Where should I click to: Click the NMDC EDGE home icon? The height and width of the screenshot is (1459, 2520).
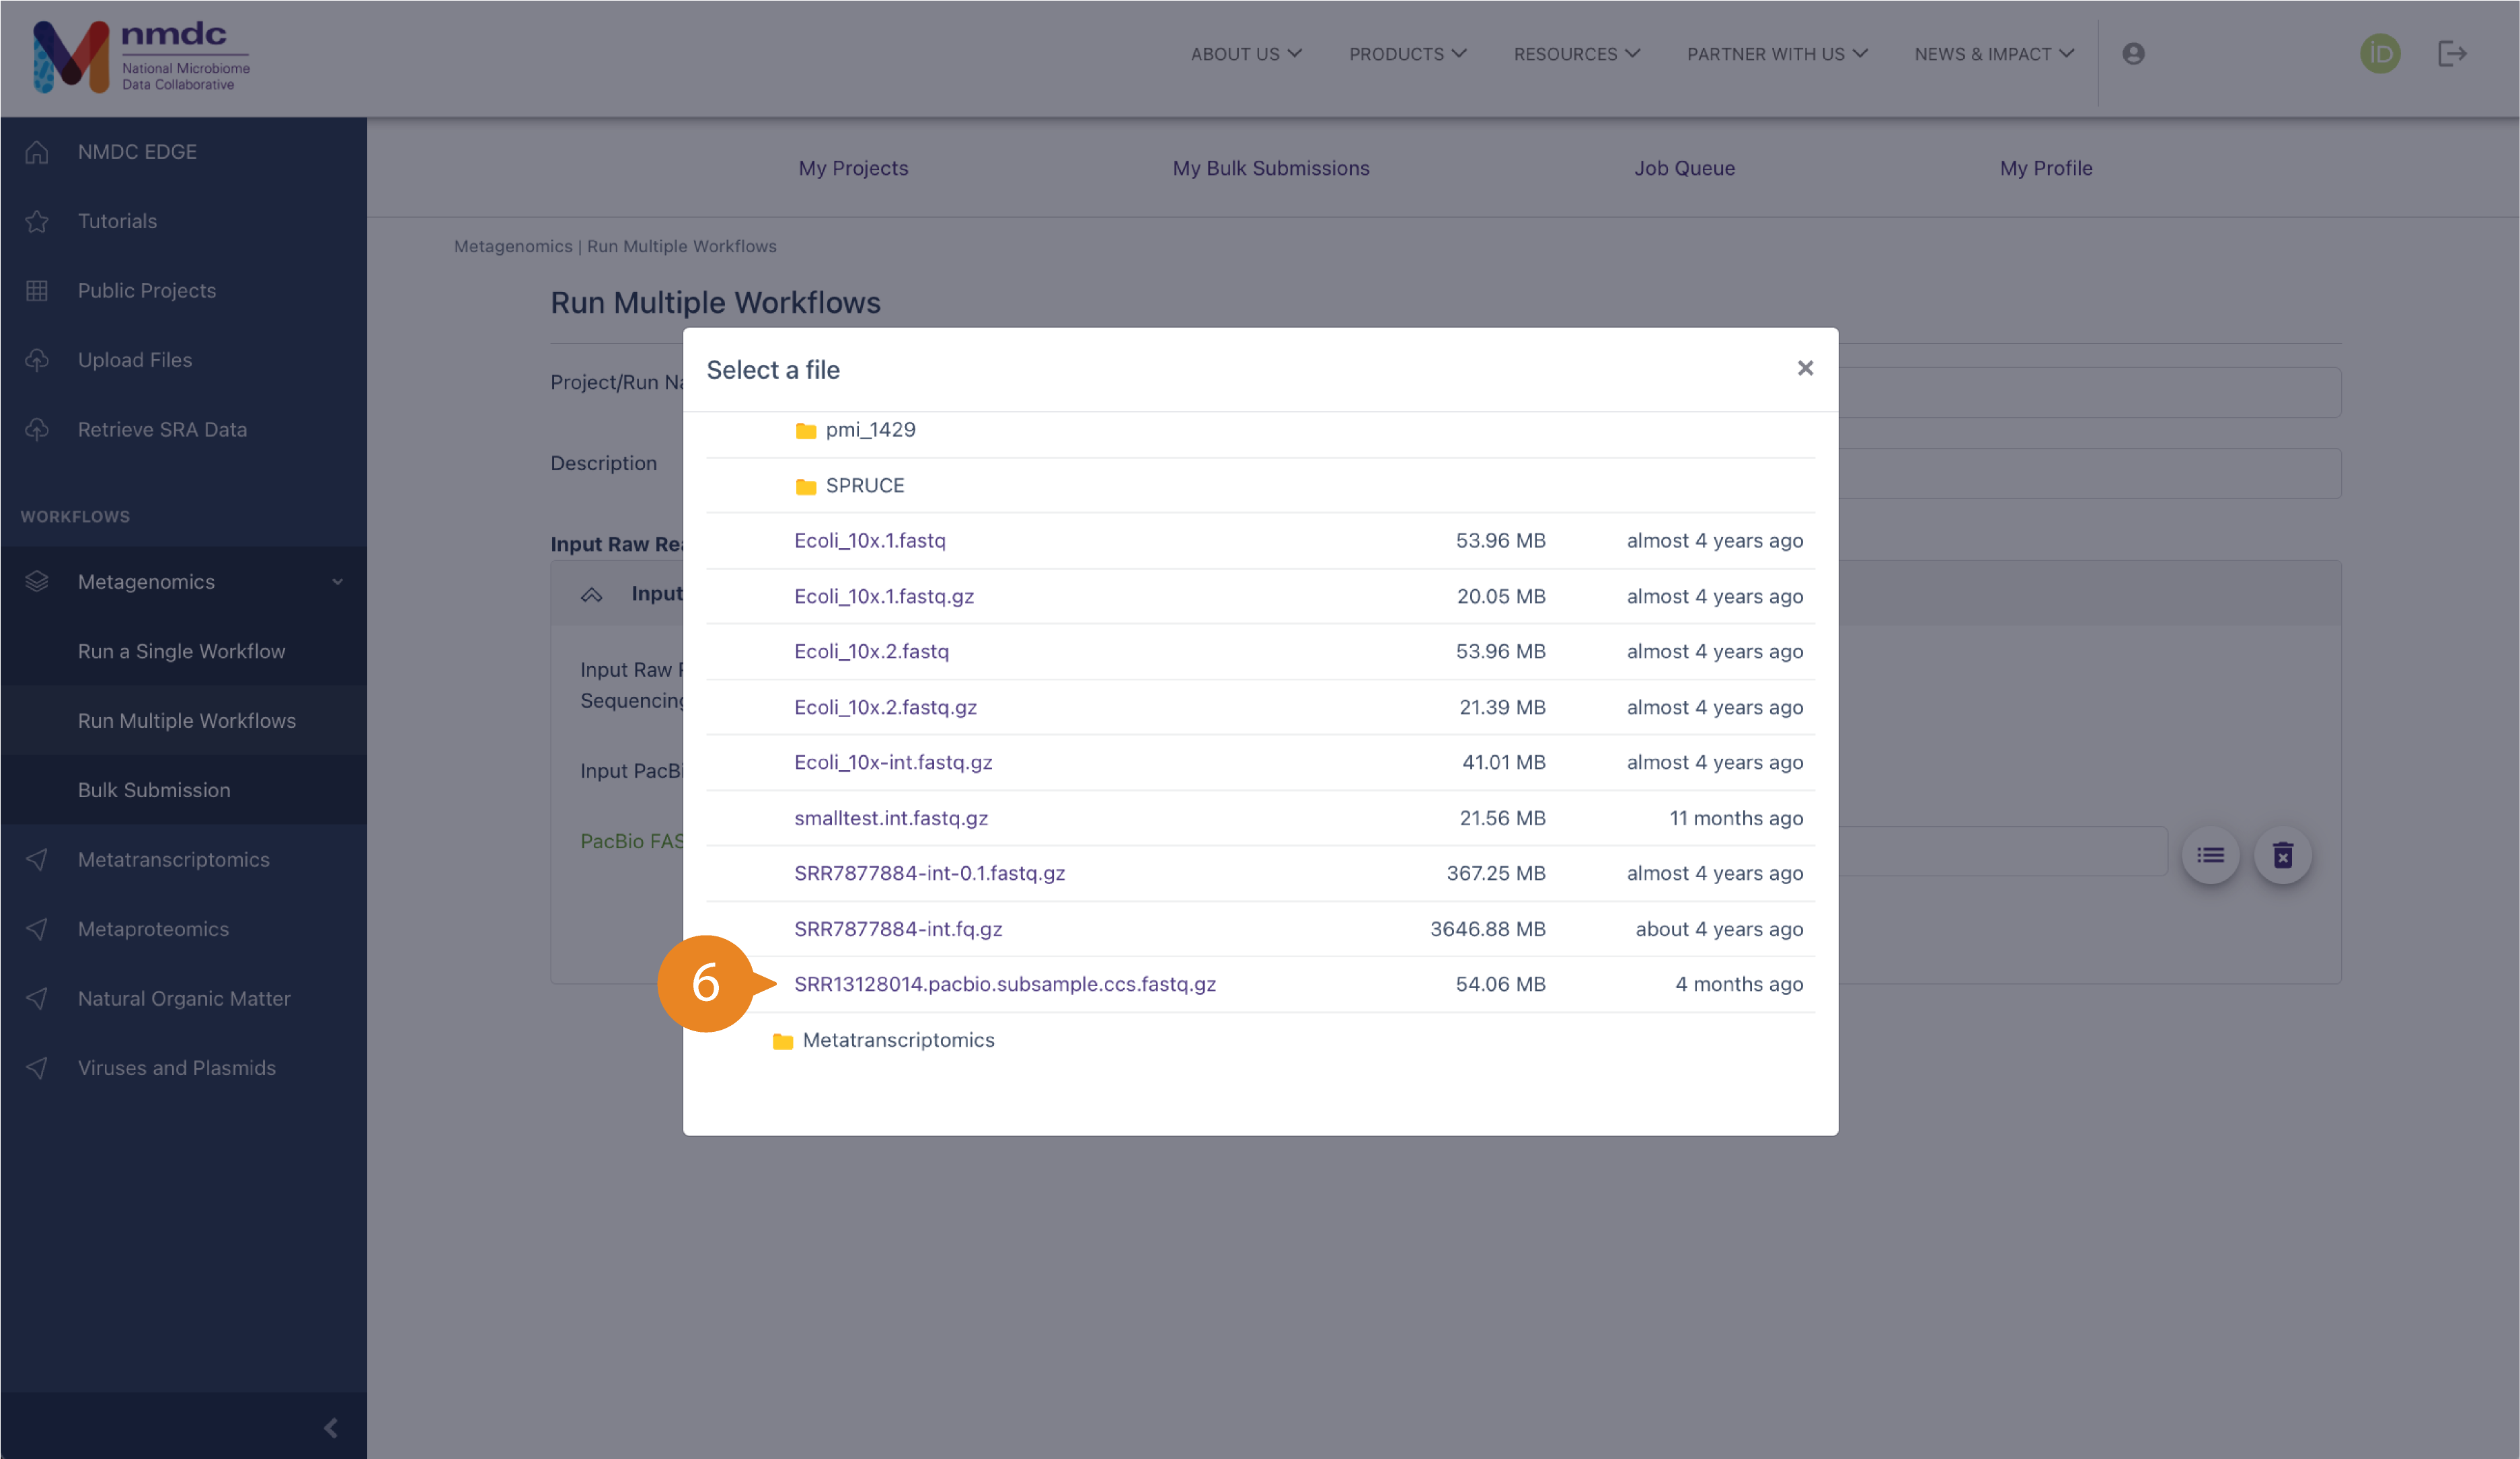pos(37,152)
